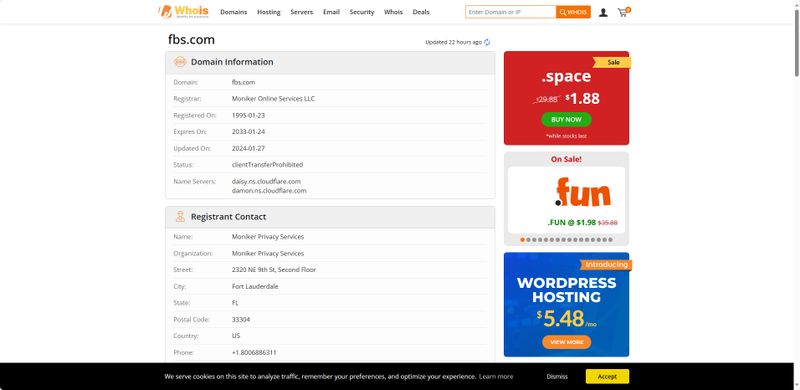Refresh whois record with the reload icon
This screenshot has height=390, width=800.
click(x=487, y=42)
